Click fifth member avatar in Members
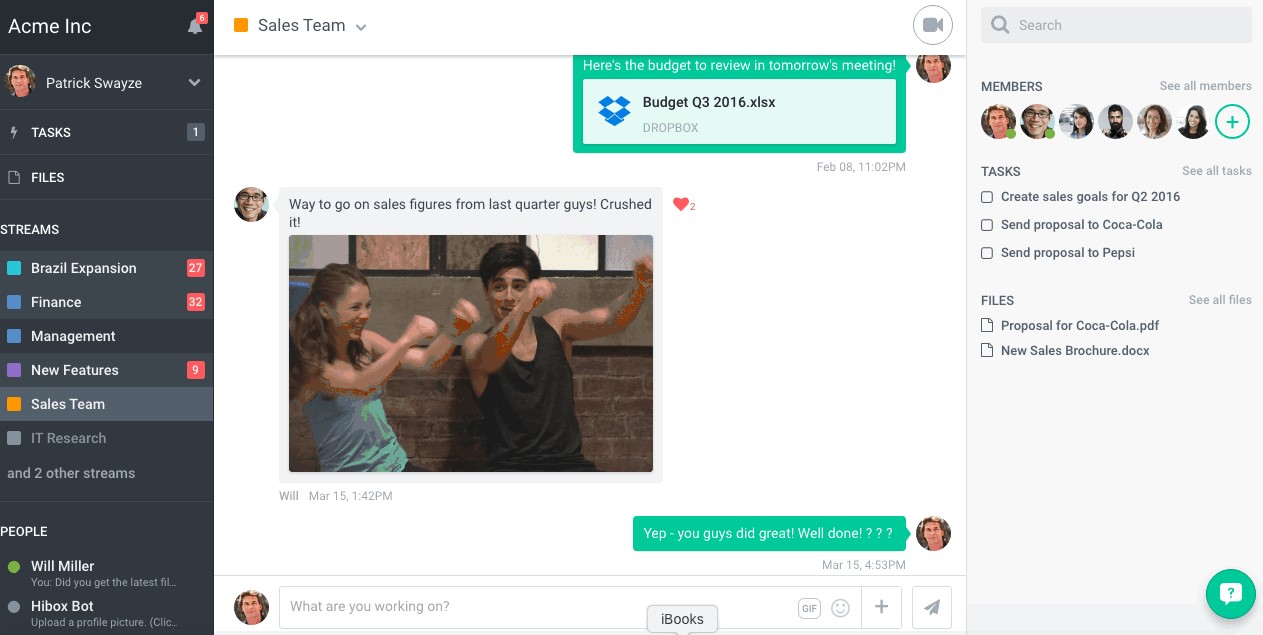This screenshot has height=635, width=1263. [1154, 122]
